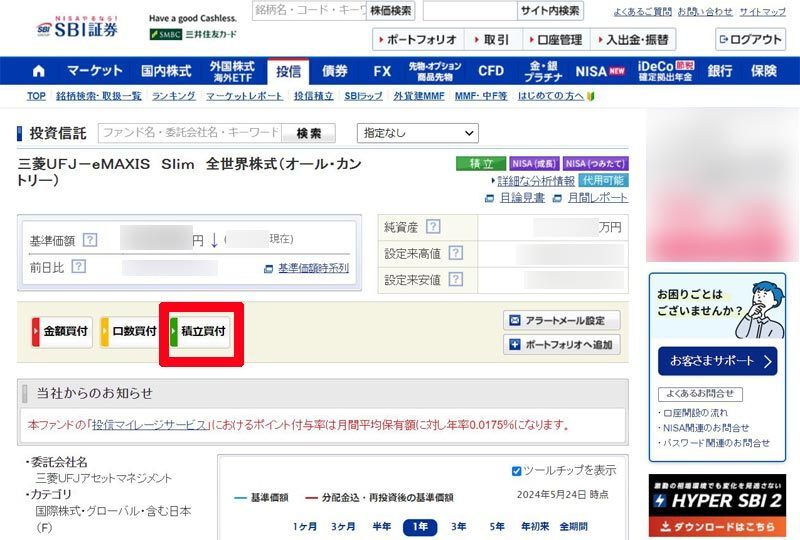Select 全期間 chart period

[x=573, y=526]
